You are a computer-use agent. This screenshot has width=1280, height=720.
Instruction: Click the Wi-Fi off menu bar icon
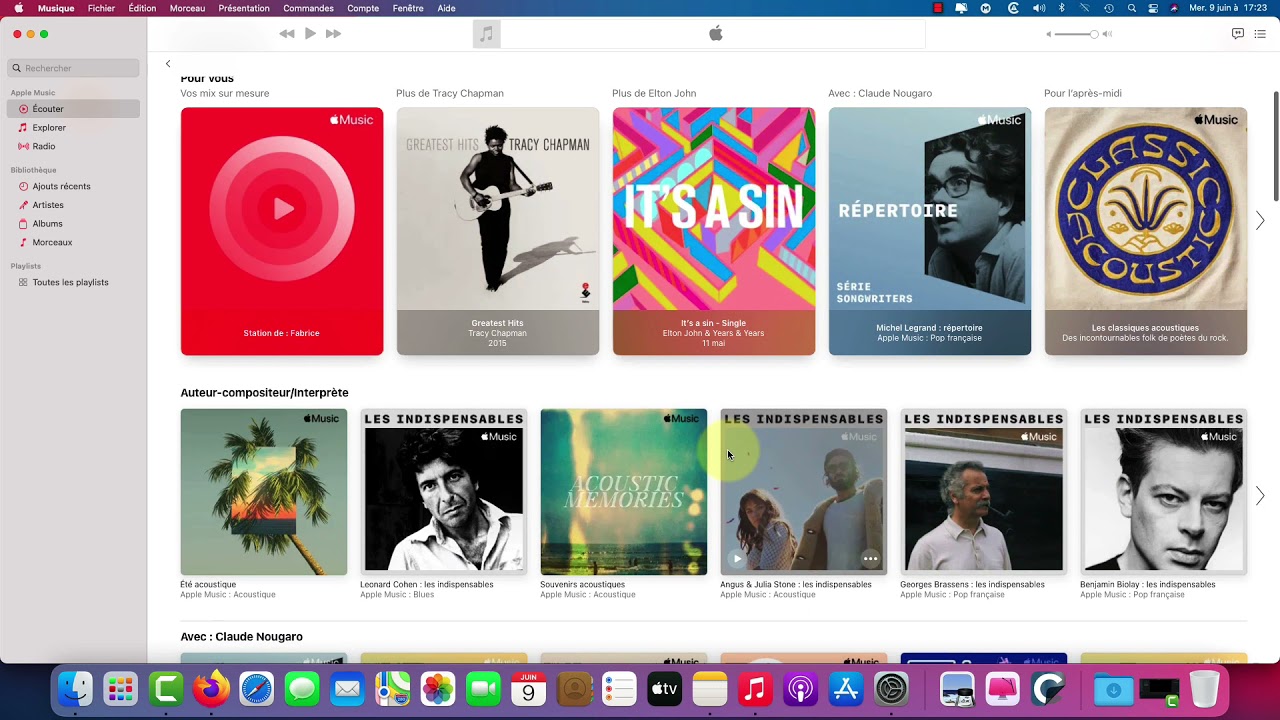1085,8
